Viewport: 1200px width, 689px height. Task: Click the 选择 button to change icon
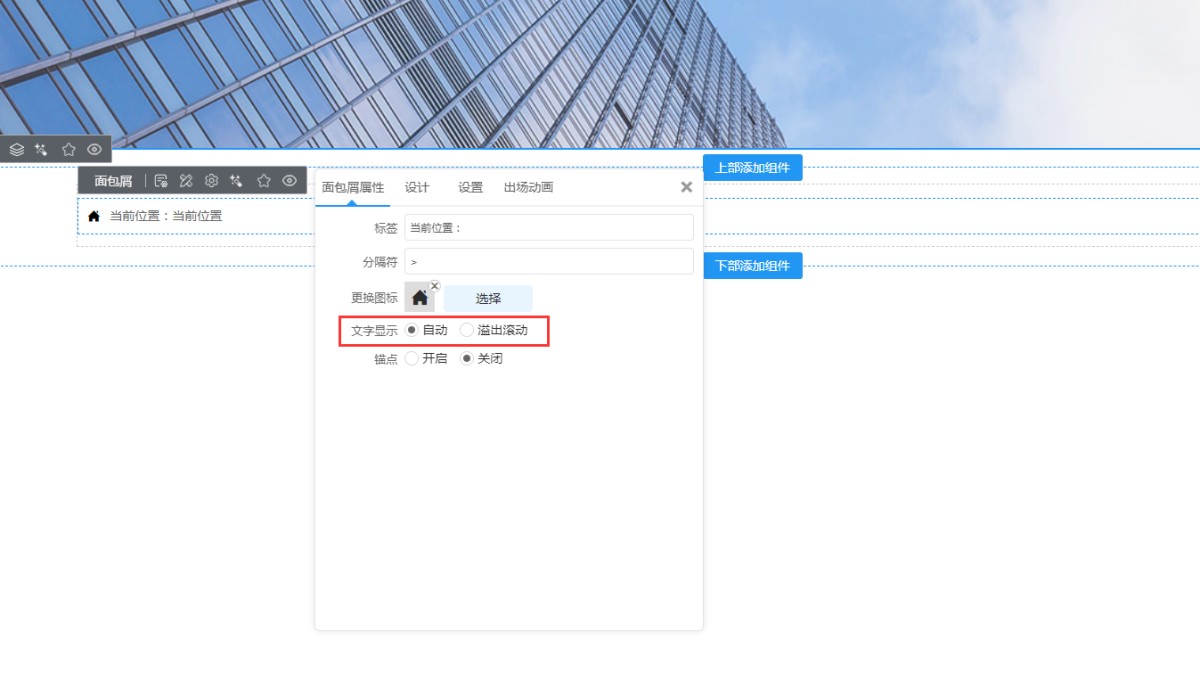[488, 298]
